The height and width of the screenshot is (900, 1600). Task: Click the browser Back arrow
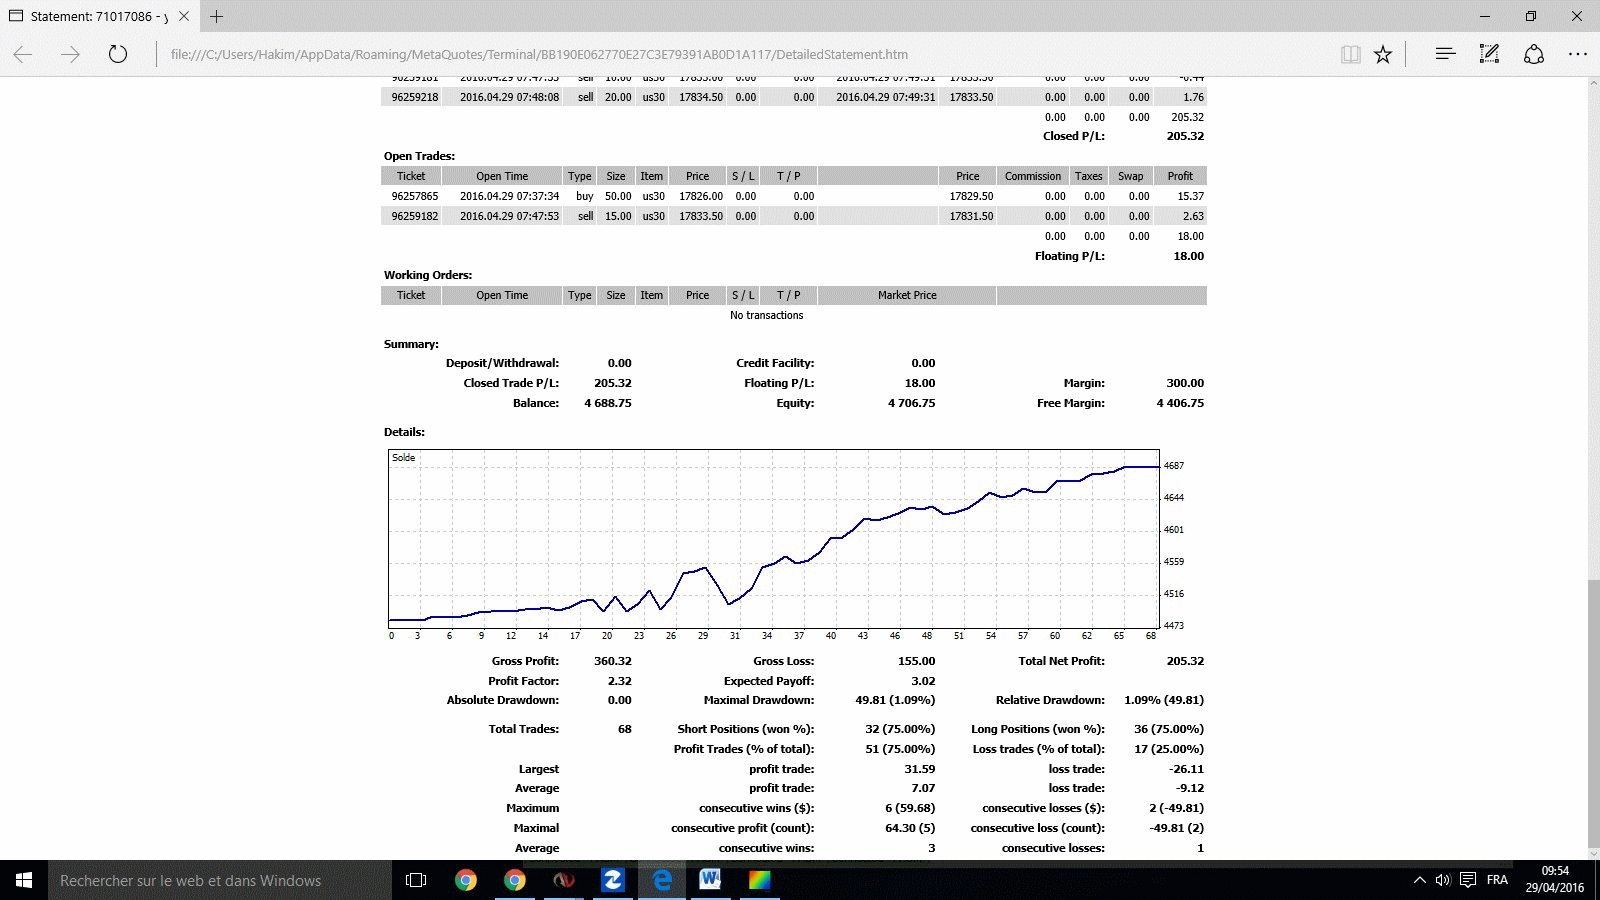[x=23, y=54]
